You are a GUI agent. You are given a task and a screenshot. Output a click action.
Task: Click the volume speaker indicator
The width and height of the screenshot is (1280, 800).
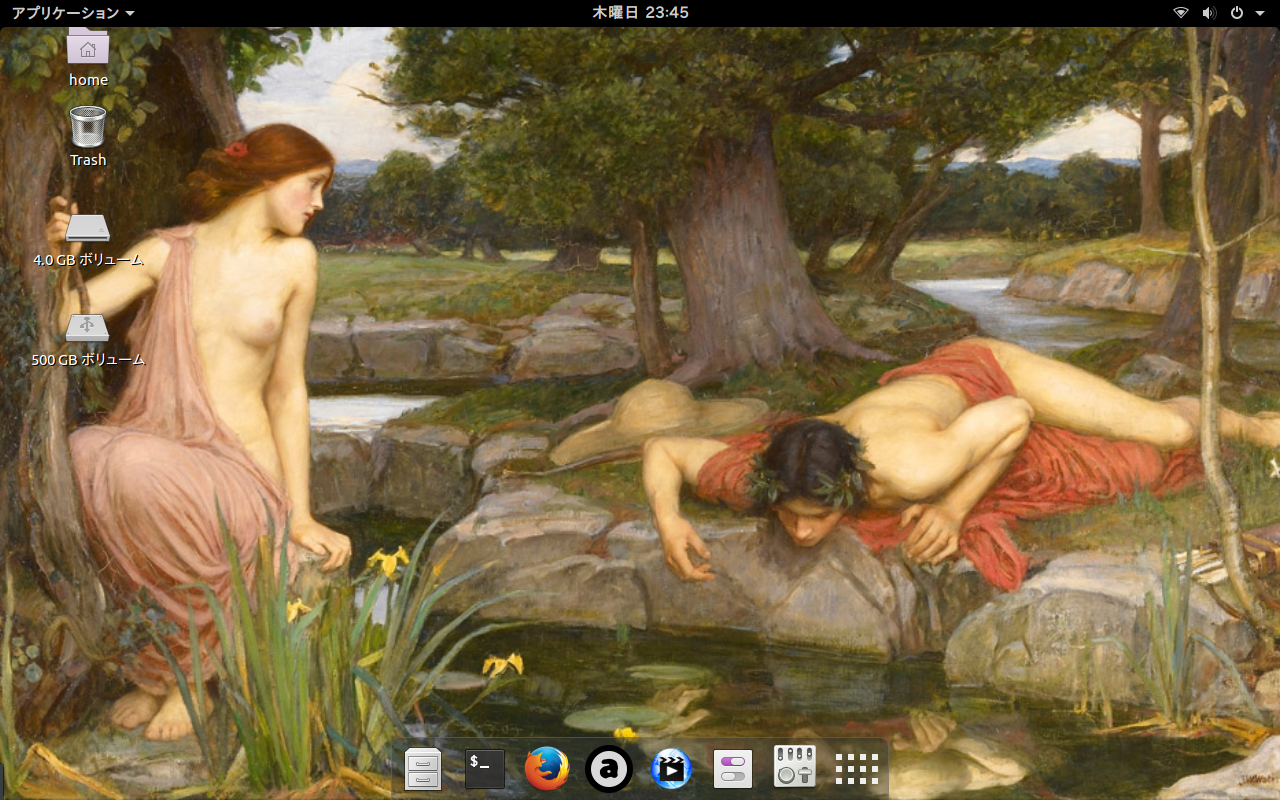click(1209, 13)
